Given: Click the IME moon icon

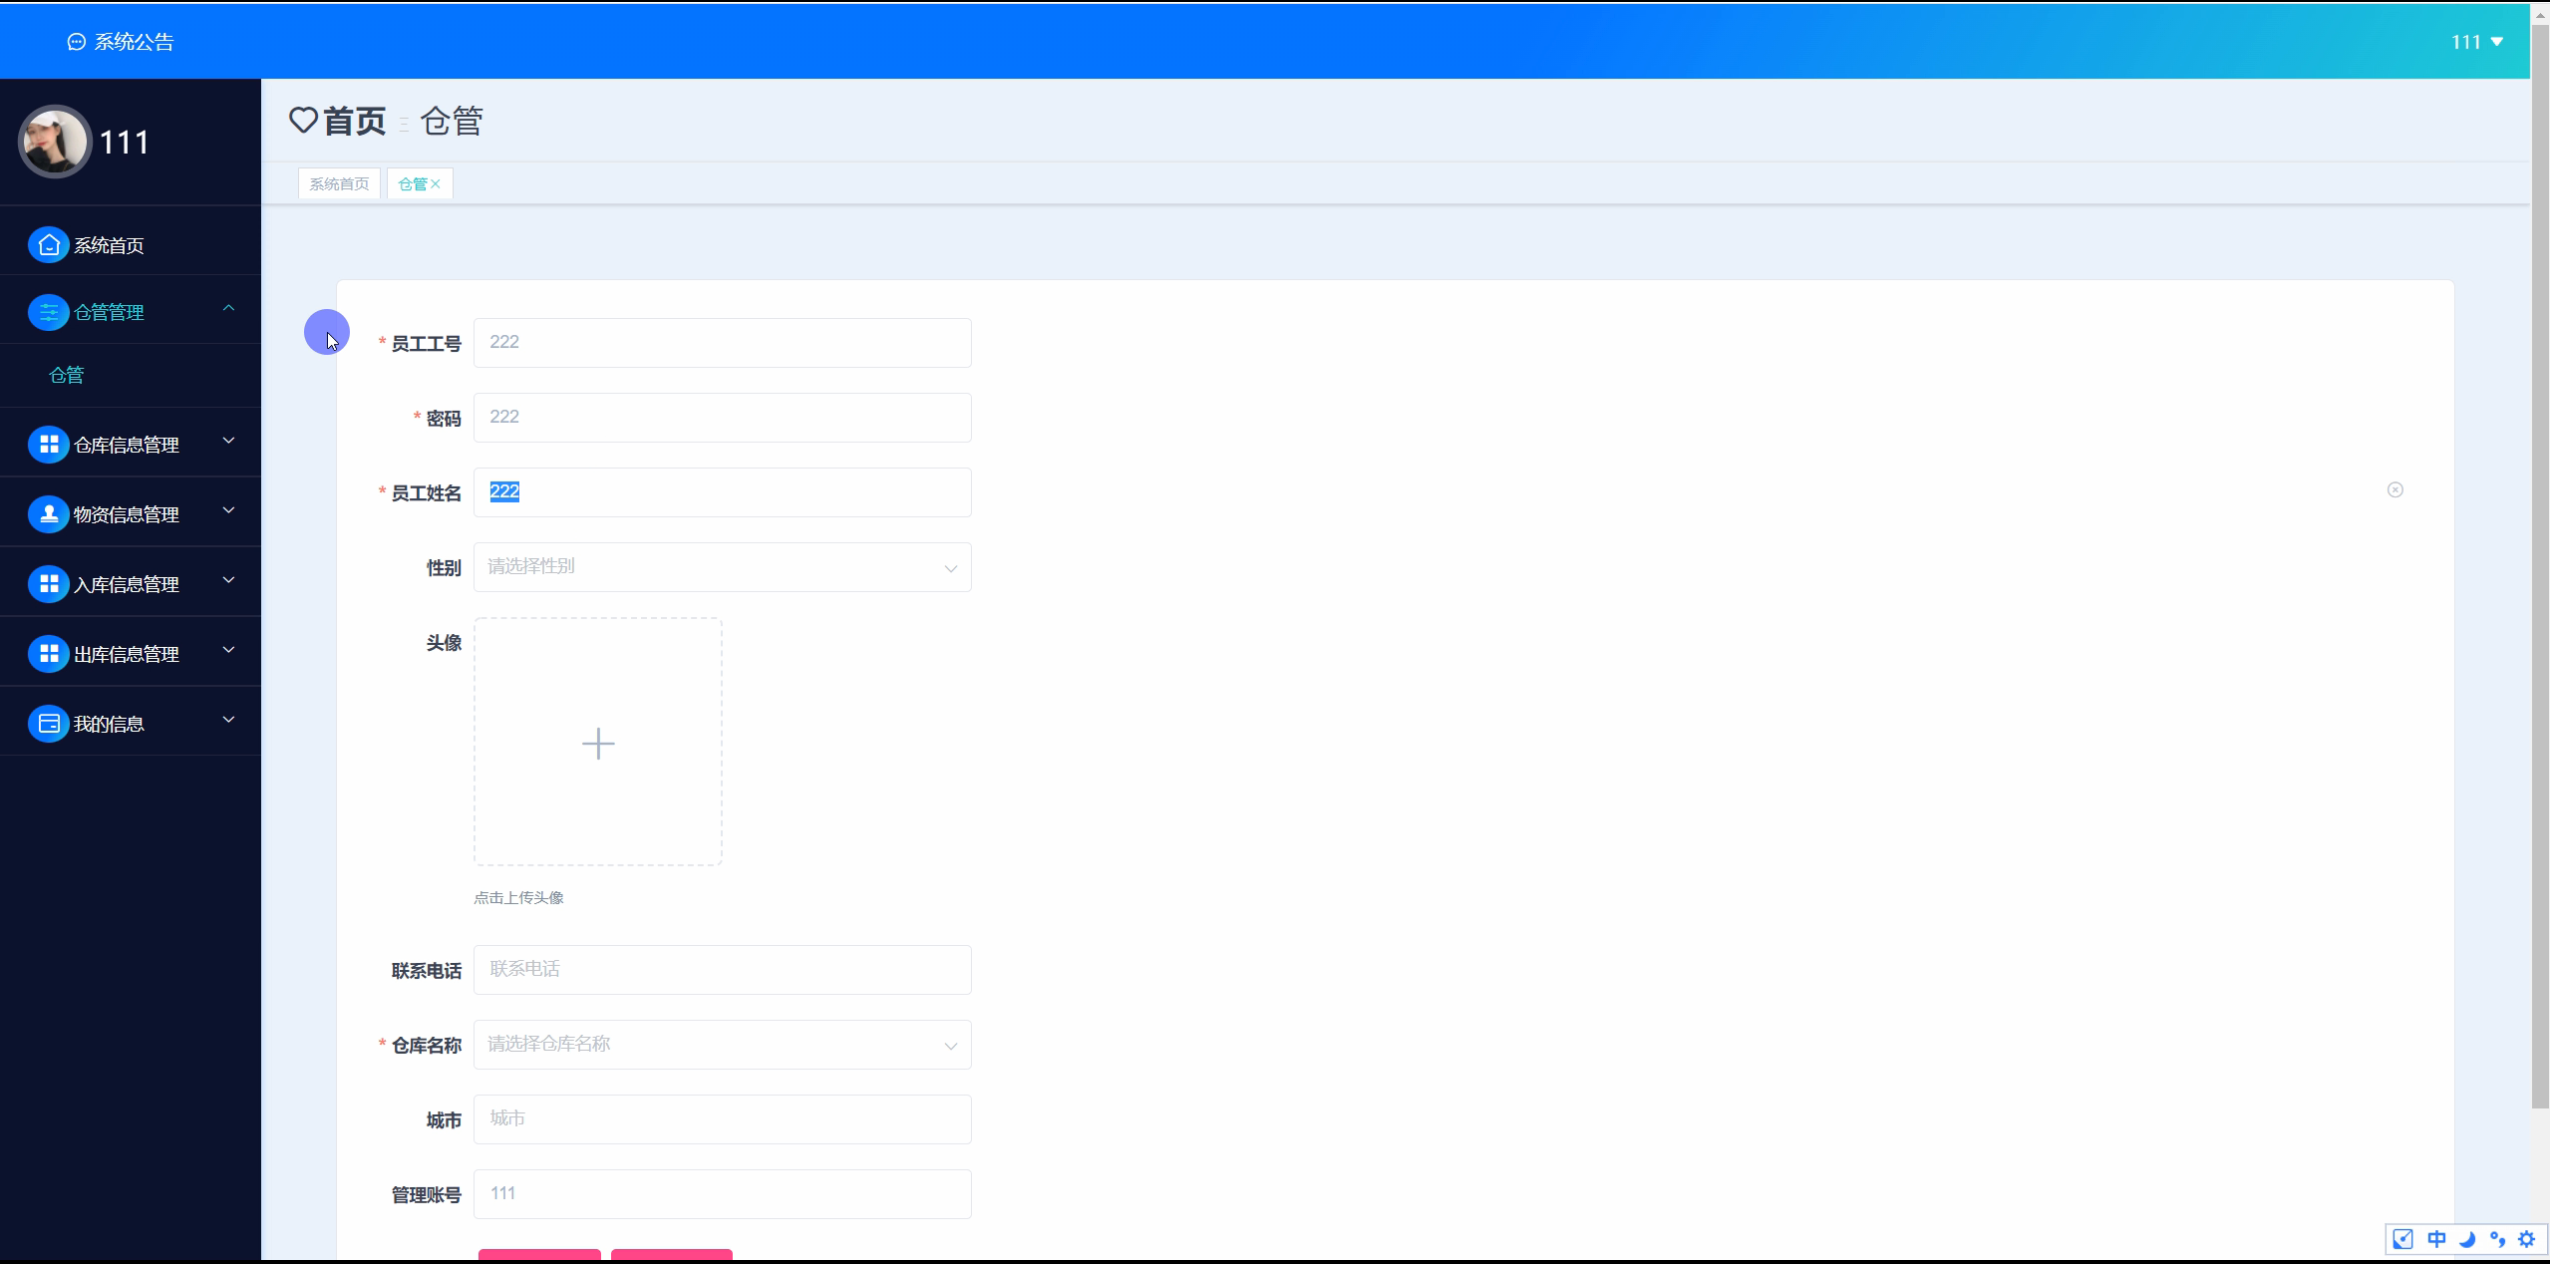Looking at the screenshot, I should click(x=2467, y=1239).
